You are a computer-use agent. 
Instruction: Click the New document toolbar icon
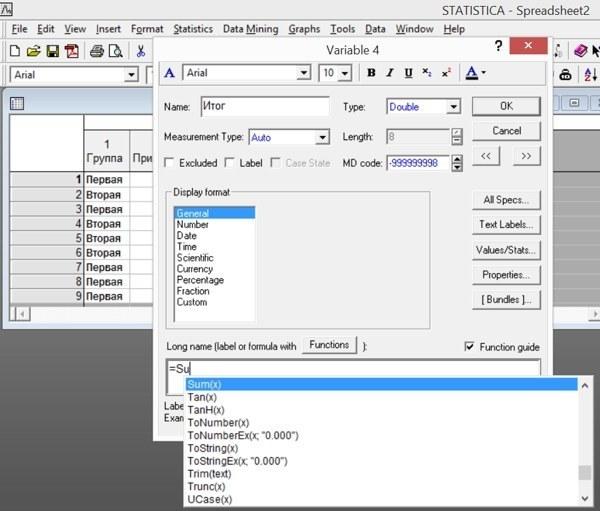15,51
